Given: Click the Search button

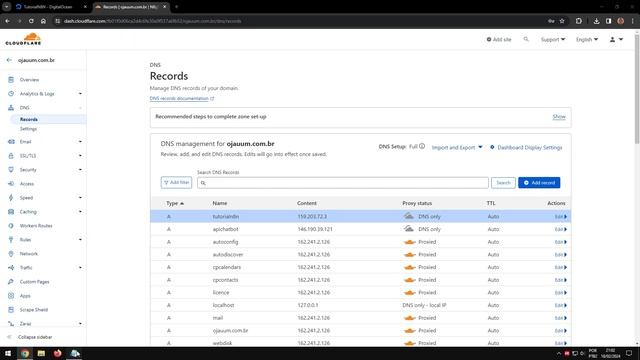Looking at the screenshot, I should click(503, 183).
